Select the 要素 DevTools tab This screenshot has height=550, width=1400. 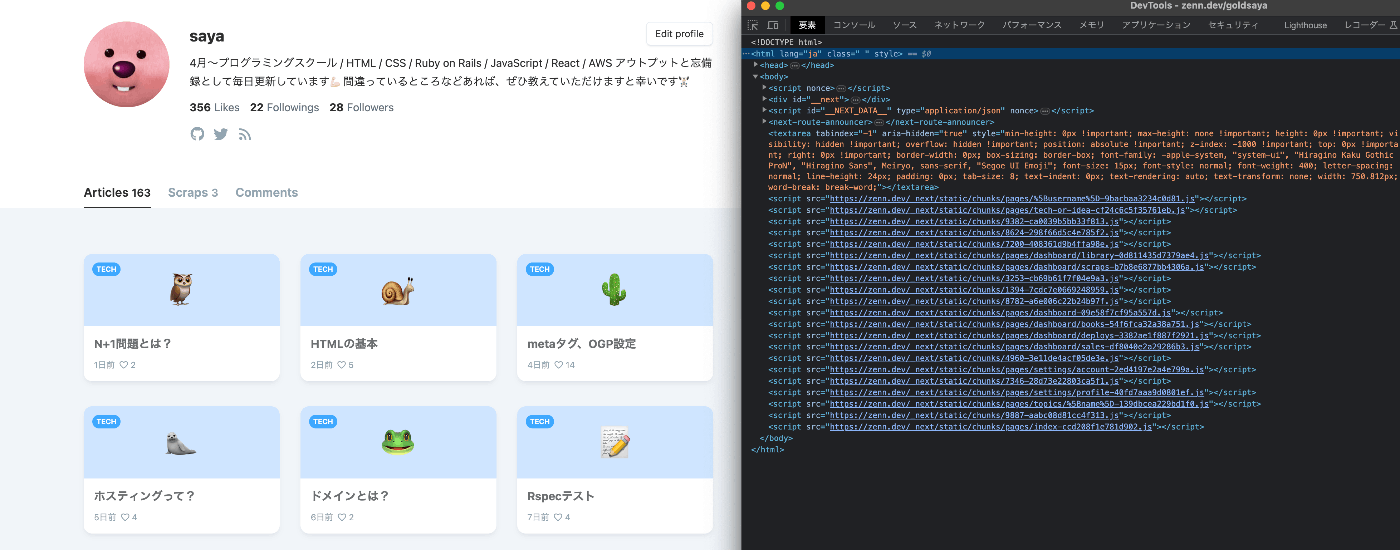point(807,25)
